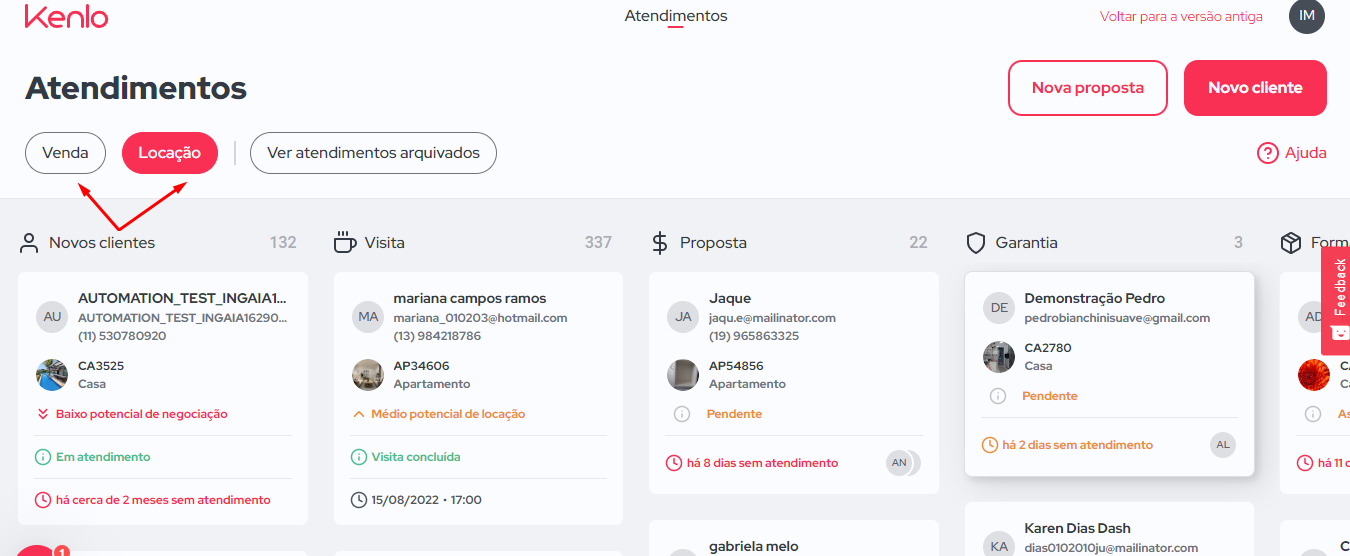Click the clock icon beside há 2 dias sem atendimento

click(x=990, y=445)
